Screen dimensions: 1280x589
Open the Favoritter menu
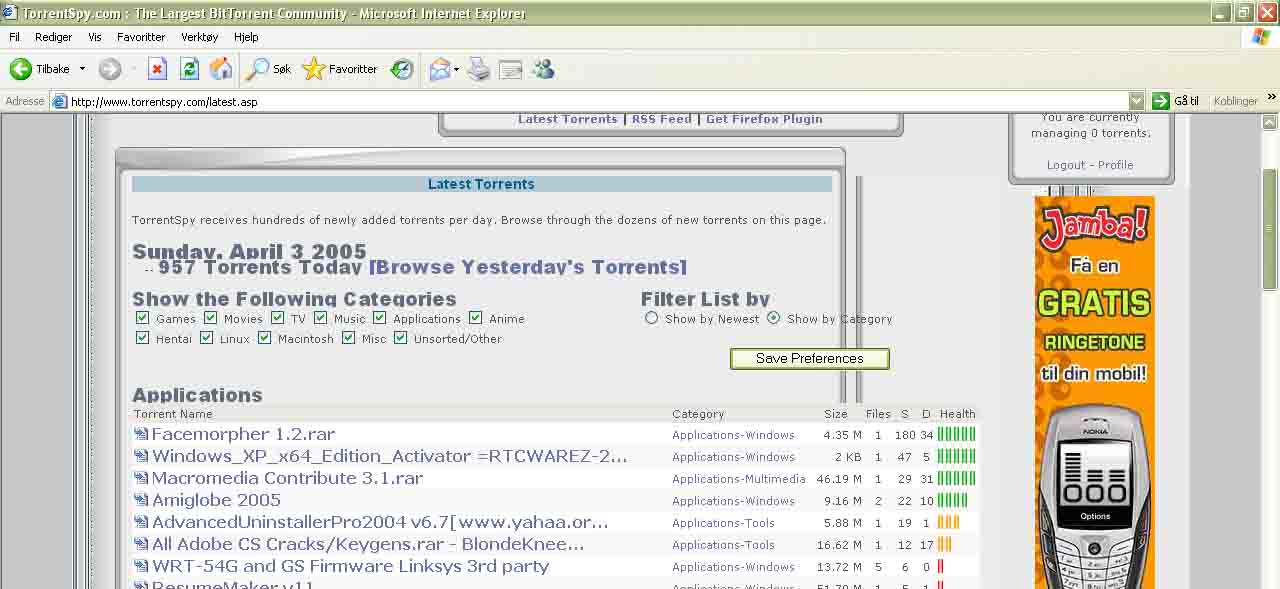[x=141, y=37]
